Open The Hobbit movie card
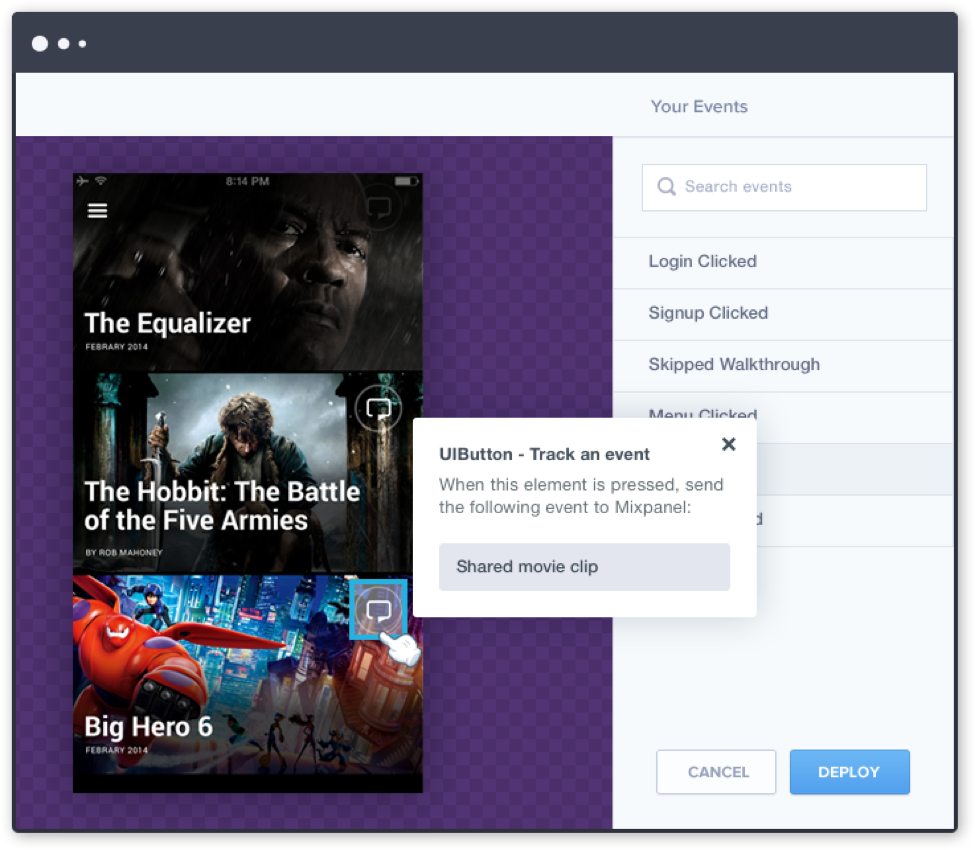The height and width of the screenshot is (850, 975). tap(247, 473)
